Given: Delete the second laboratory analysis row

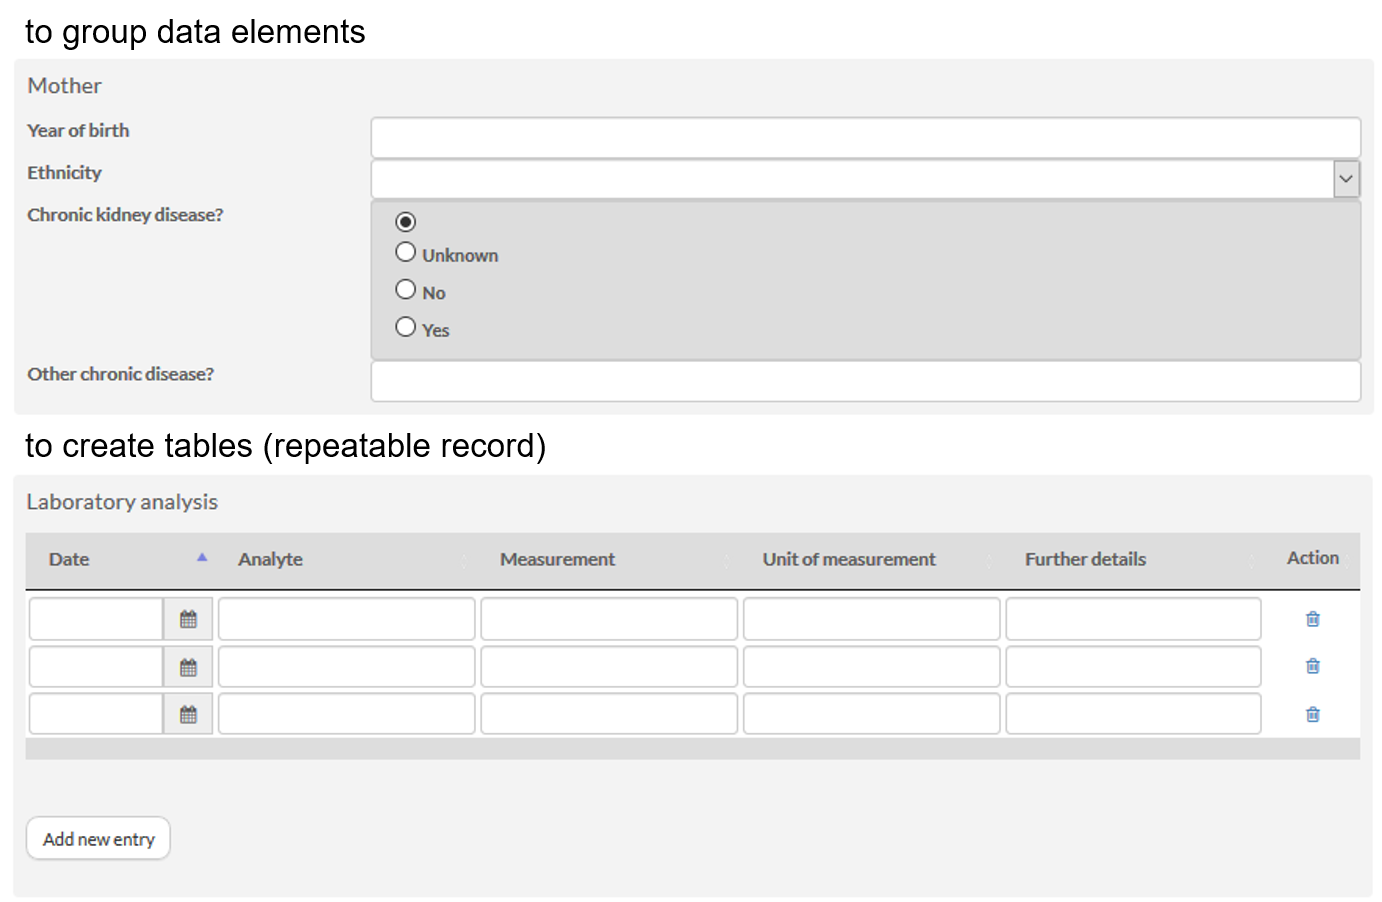Looking at the screenshot, I should [x=1313, y=666].
